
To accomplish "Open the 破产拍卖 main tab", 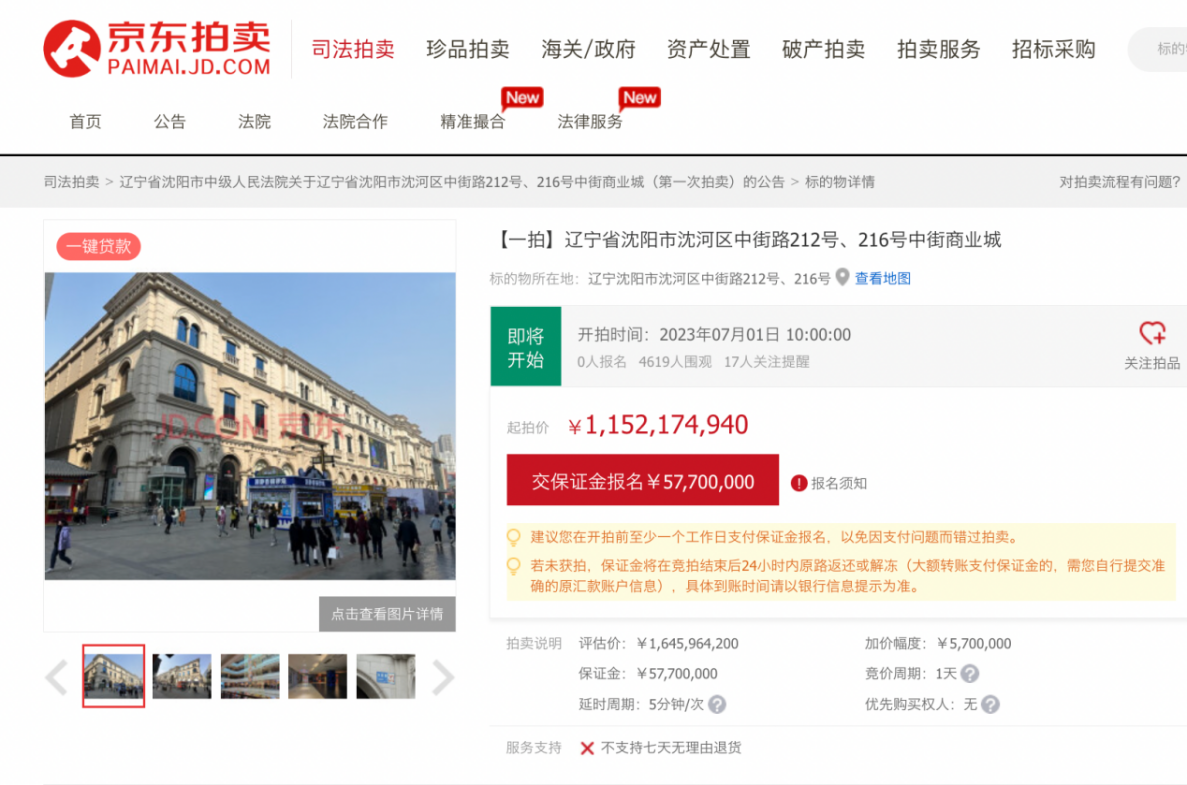I will click(x=823, y=49).
